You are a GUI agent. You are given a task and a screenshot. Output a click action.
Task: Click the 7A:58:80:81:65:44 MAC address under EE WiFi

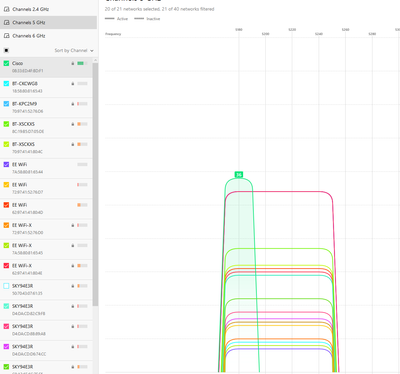pos(27,172)
